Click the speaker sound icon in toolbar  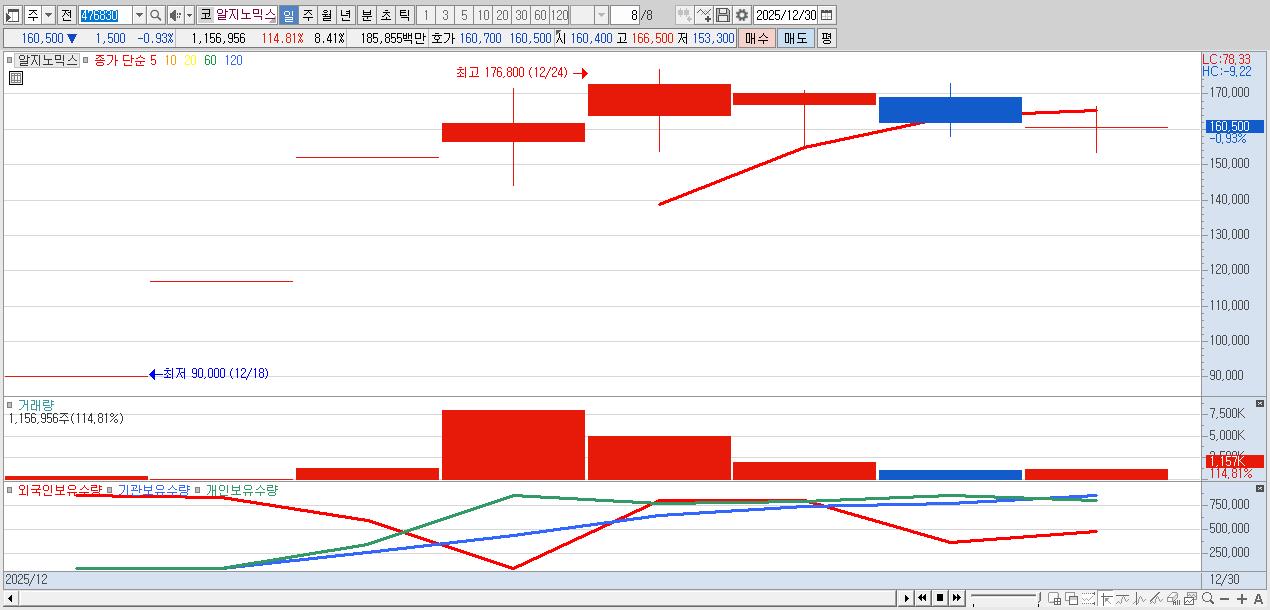[174, 15]
